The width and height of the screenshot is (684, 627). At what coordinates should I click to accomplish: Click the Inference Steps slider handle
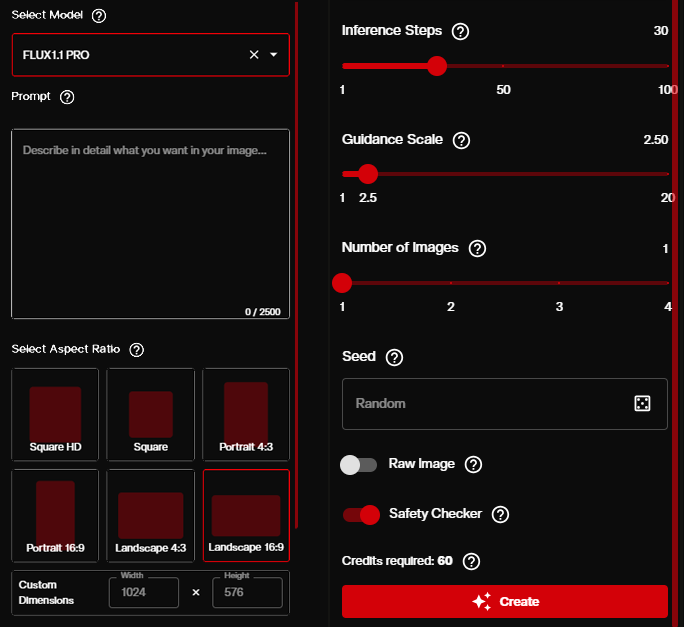tap(437, 66)
